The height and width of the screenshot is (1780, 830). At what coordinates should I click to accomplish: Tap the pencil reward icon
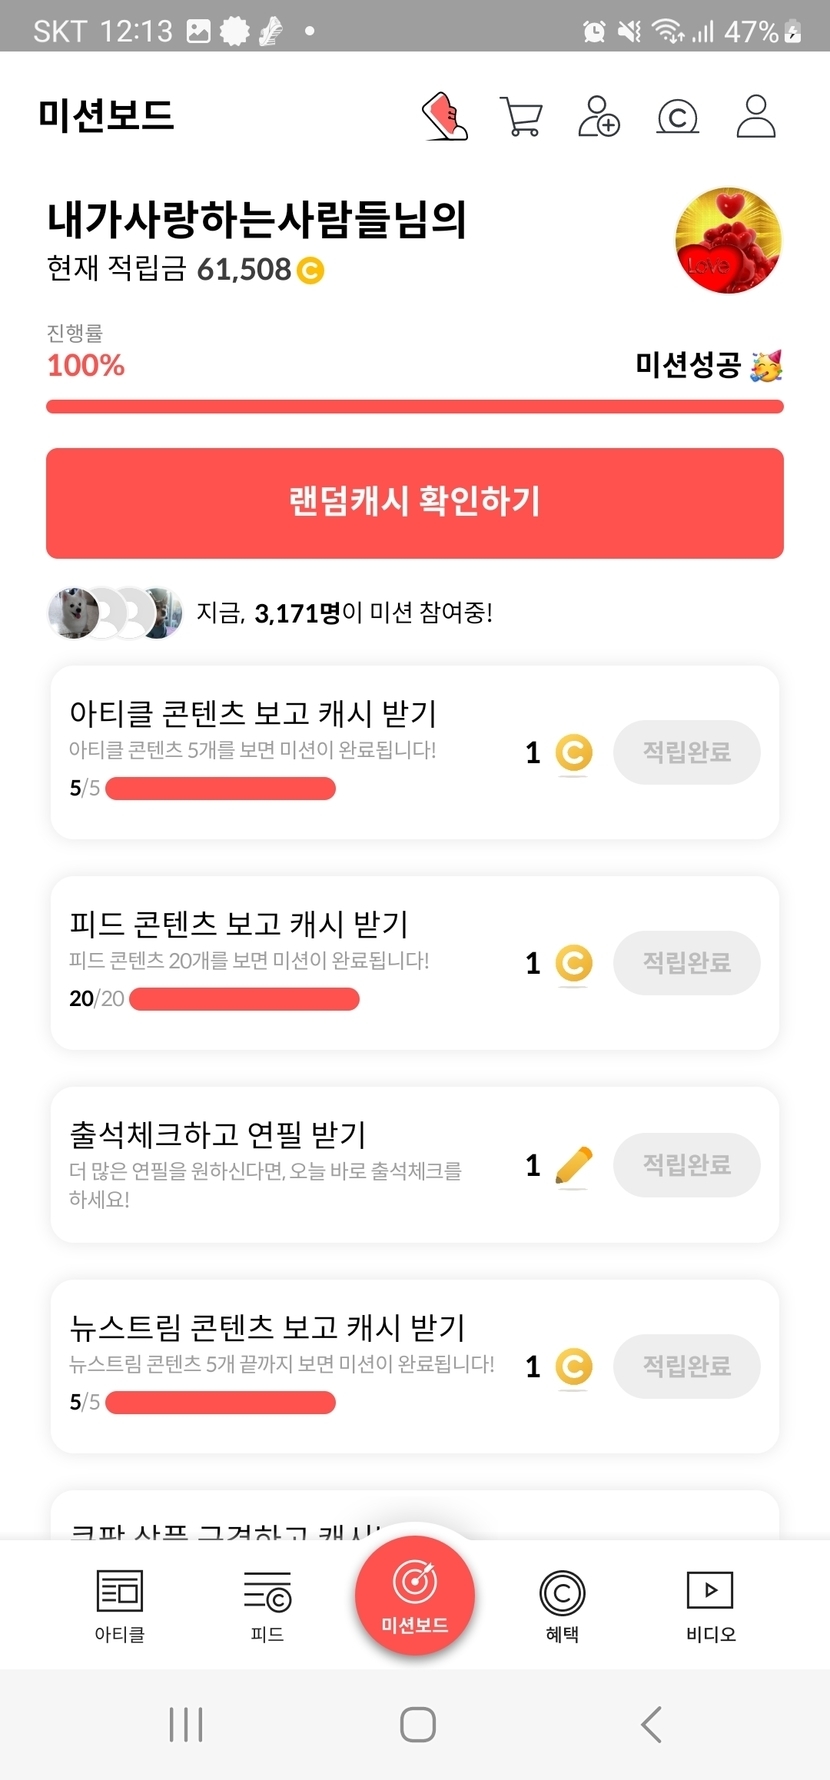click(574, 1165)
